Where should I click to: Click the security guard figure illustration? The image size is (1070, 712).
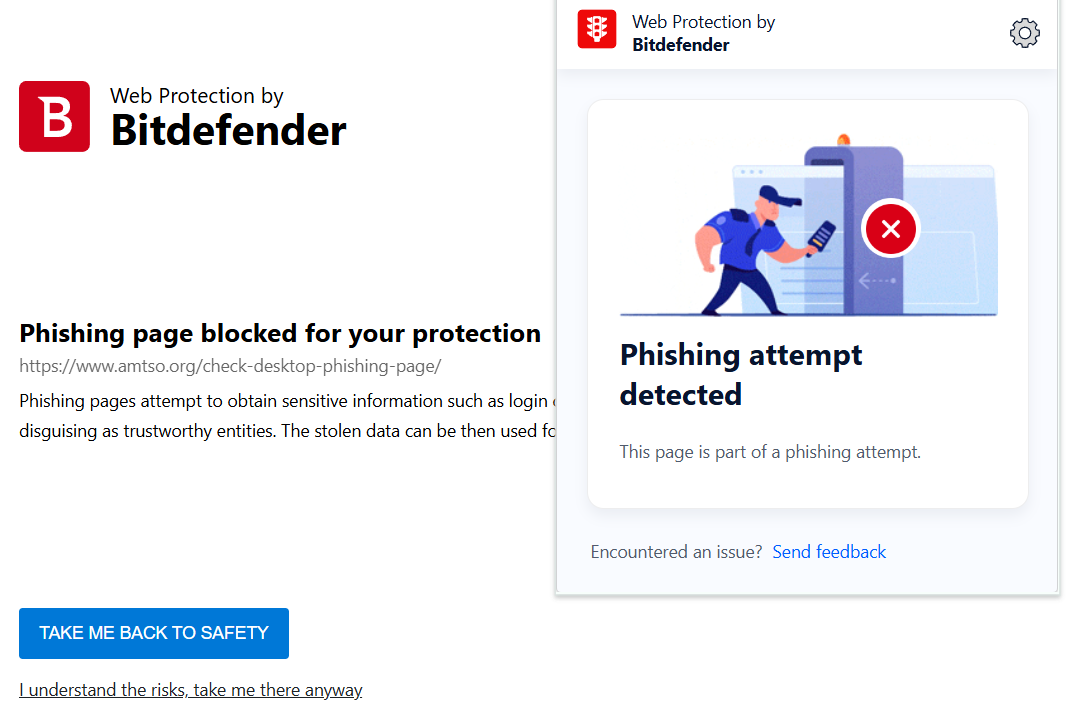(749, 250)
